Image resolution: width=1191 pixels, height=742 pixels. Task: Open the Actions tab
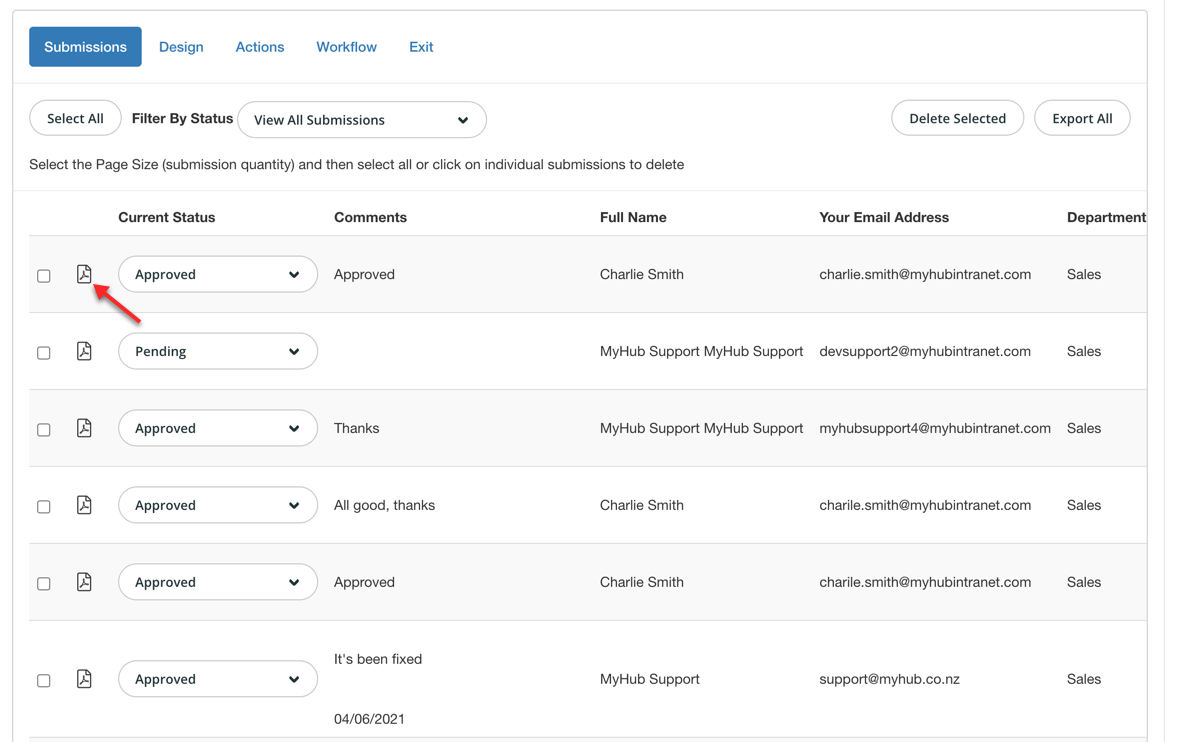[260, 46]
